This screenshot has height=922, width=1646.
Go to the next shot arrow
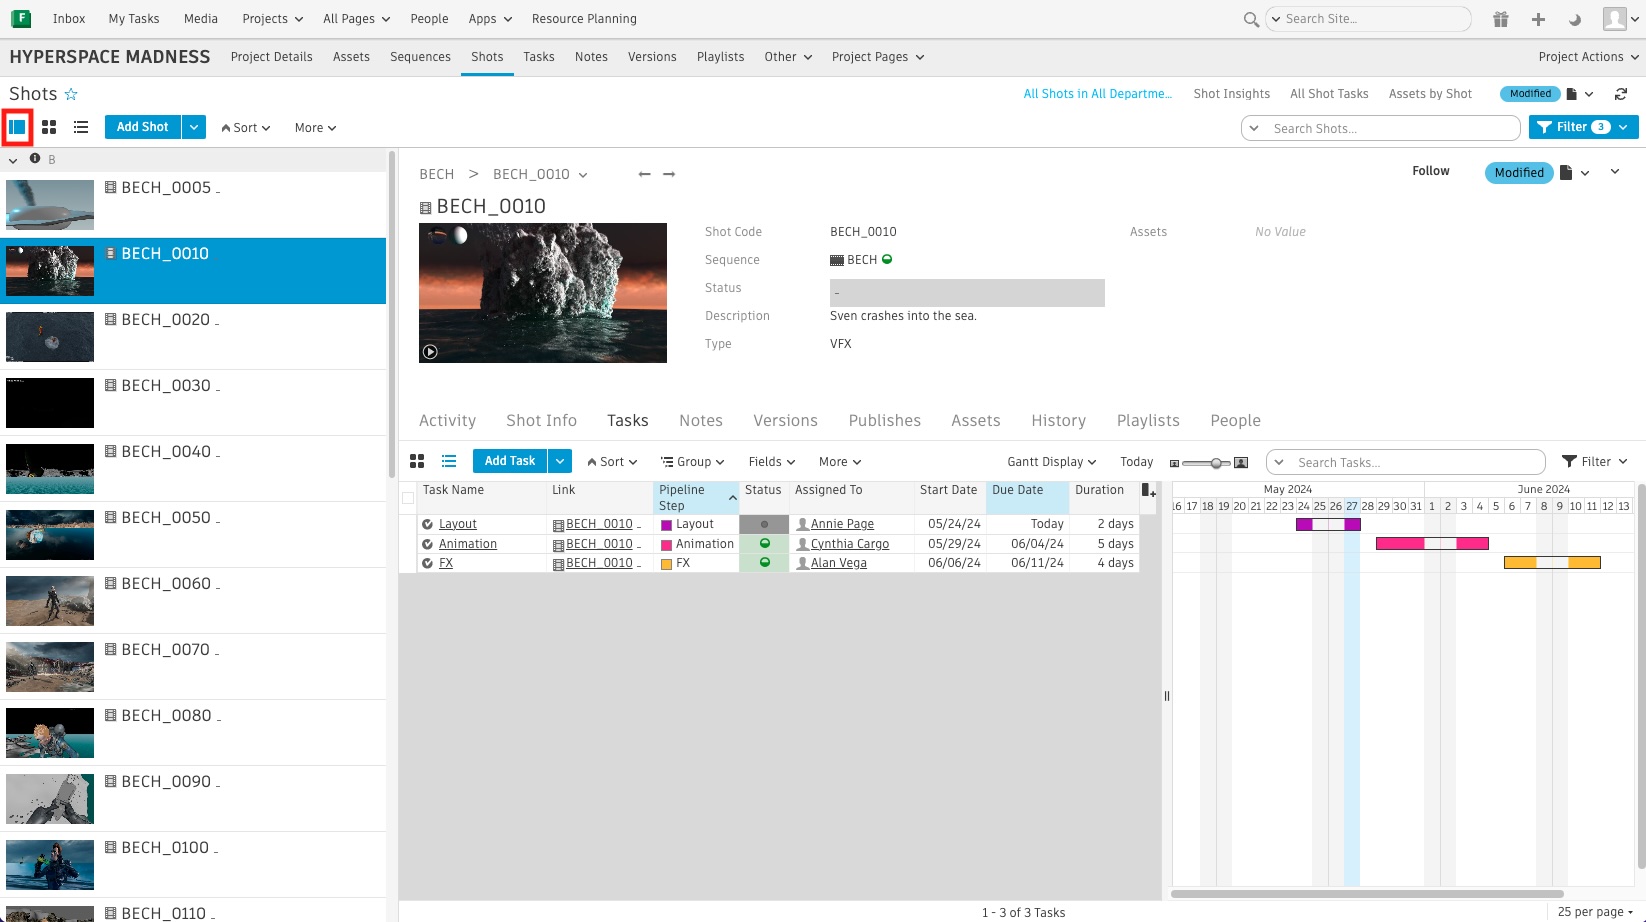(669, 174)
